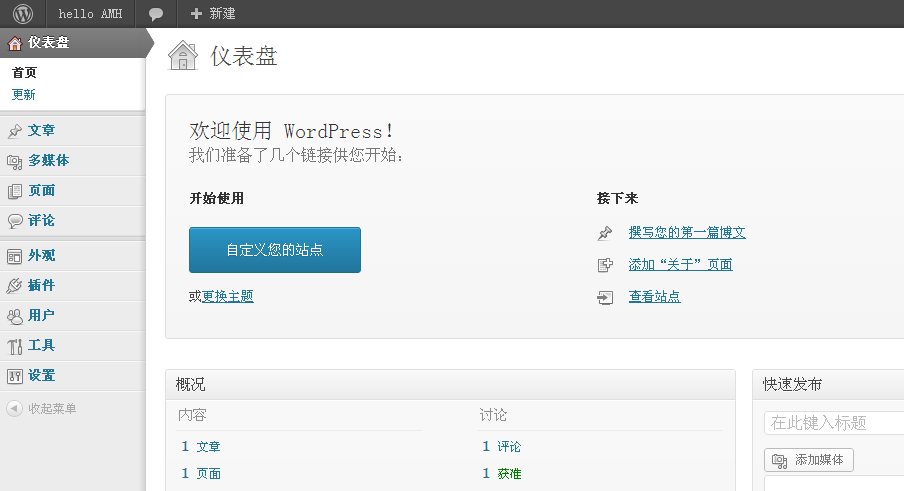Collapse the sidebar with the 收起菜单 arrow

14,408
